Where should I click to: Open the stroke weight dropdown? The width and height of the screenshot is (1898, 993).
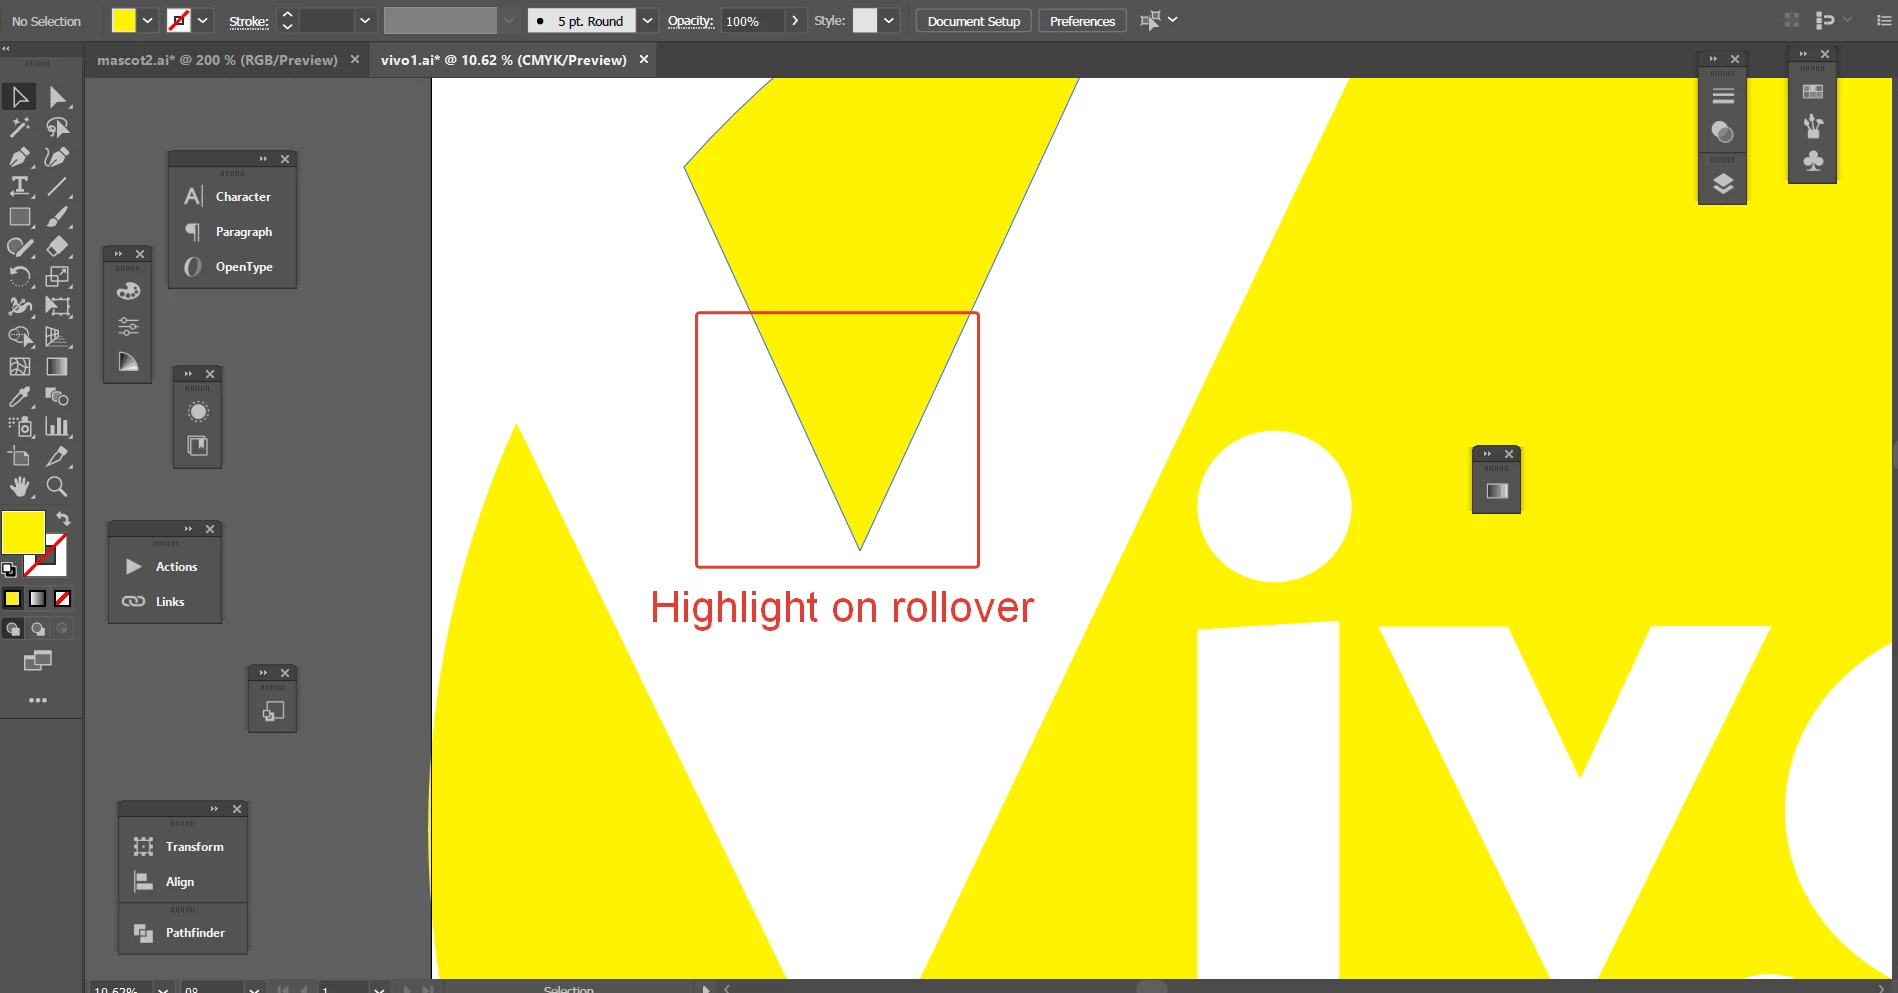[365, 20]
